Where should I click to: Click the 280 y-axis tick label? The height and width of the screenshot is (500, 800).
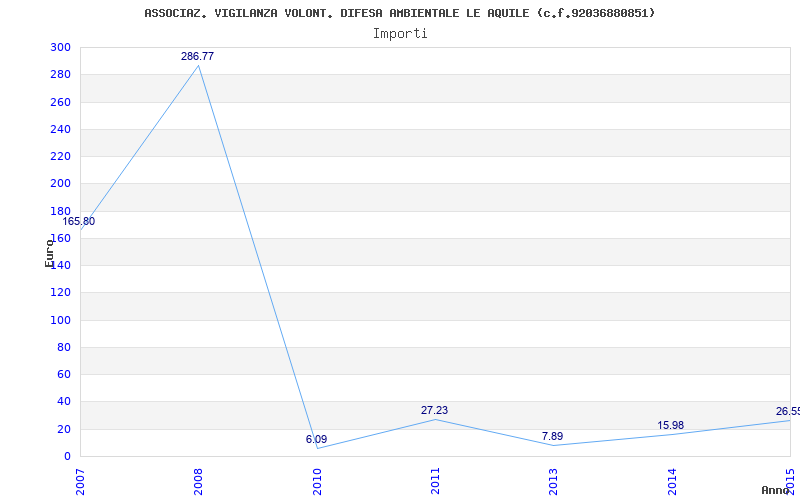pos(61,74)
